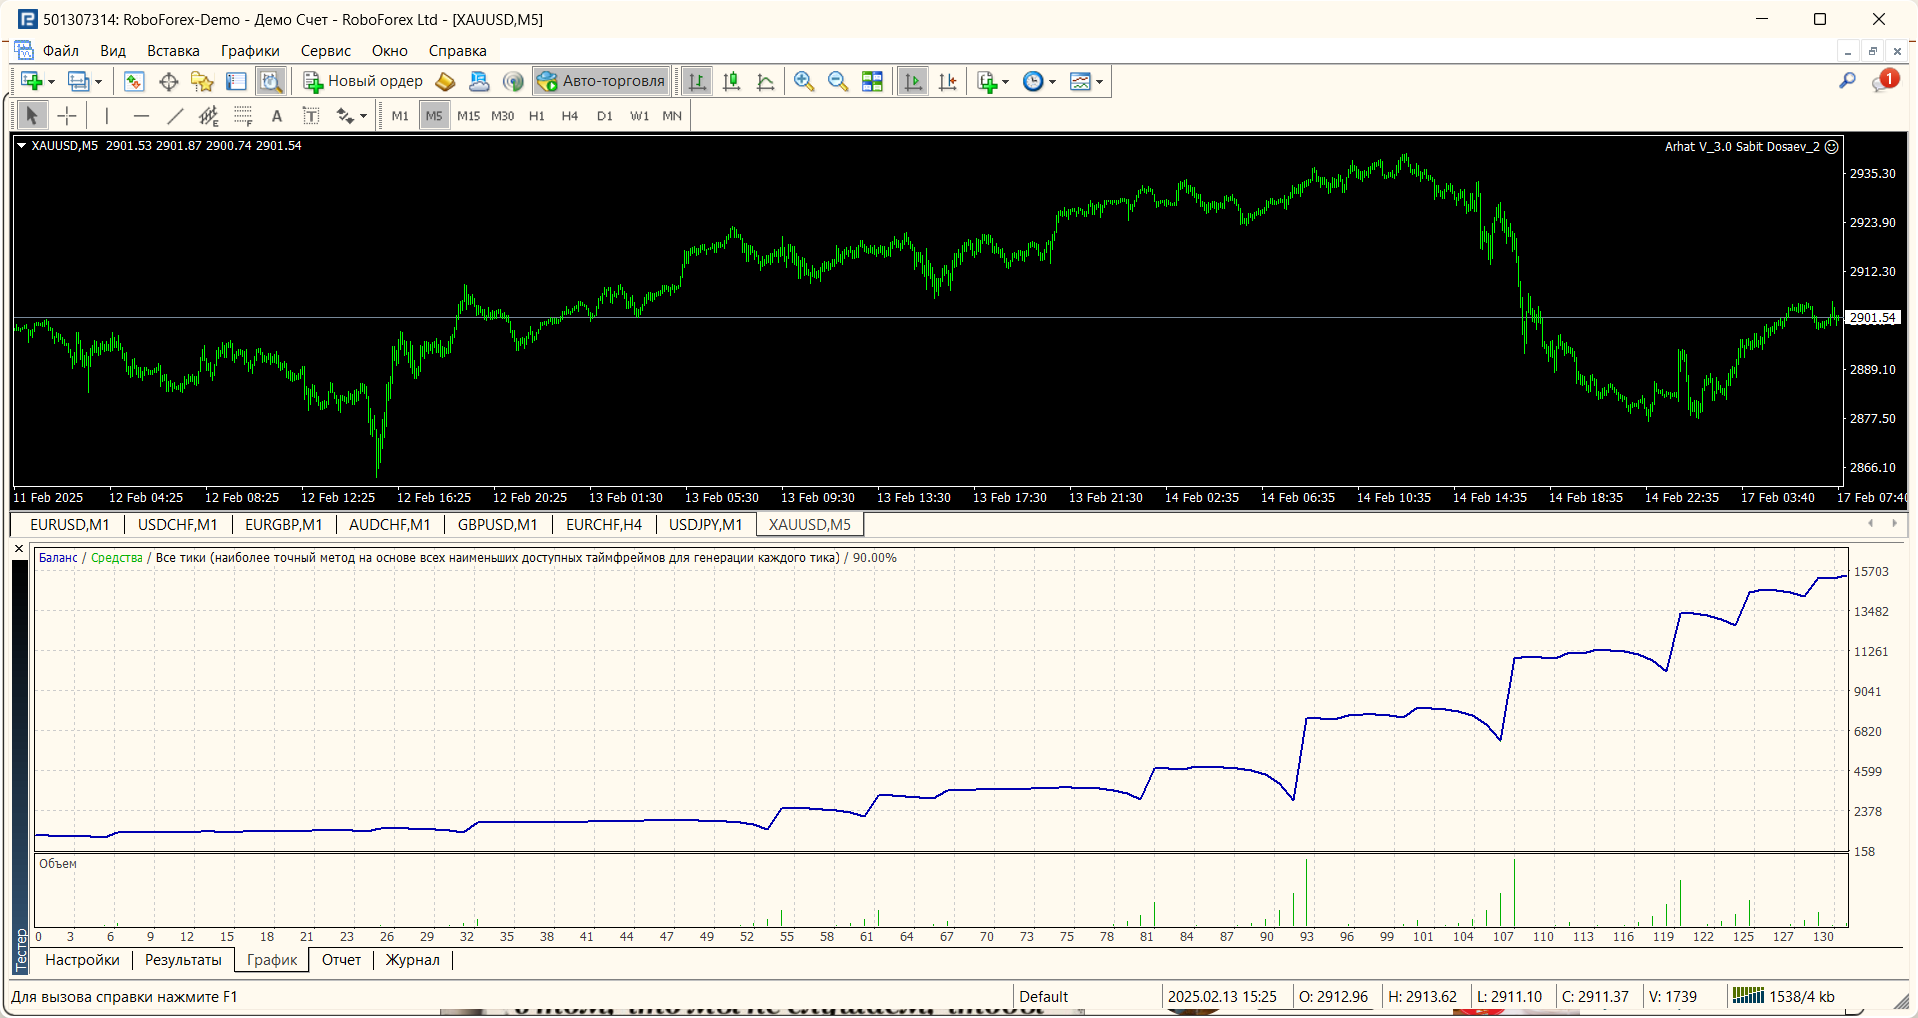The image size is (1918, 1018).
Task: Open the Вставка menu
Action: pos(173,51)
